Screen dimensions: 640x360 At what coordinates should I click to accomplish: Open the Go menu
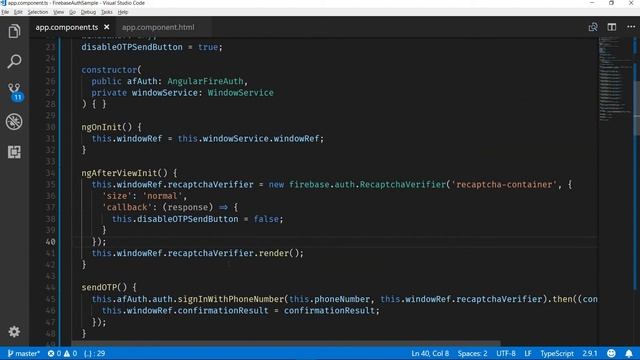pos(72,12)
